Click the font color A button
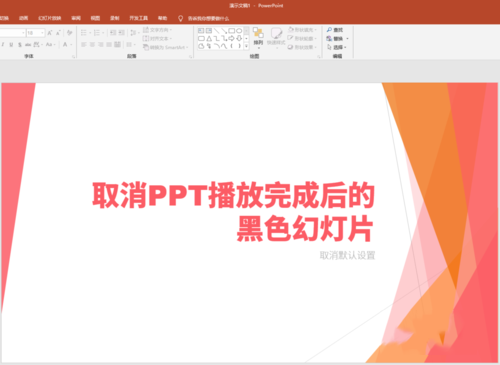The width and height of the screenshot is (500, 365). click(x=65, y=44)
